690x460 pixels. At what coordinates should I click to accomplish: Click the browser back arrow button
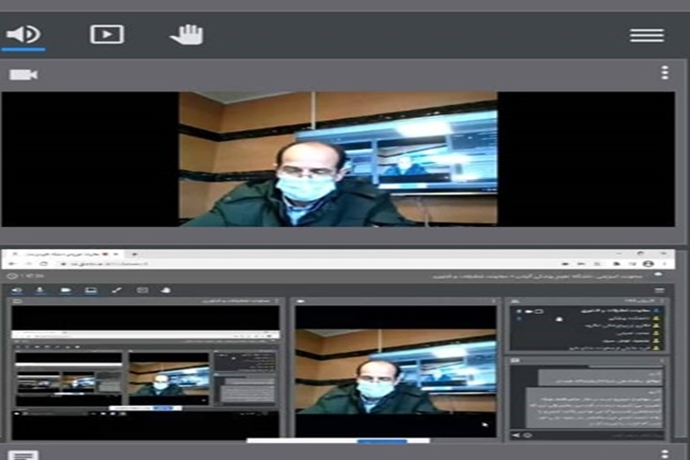coord(12,264)
